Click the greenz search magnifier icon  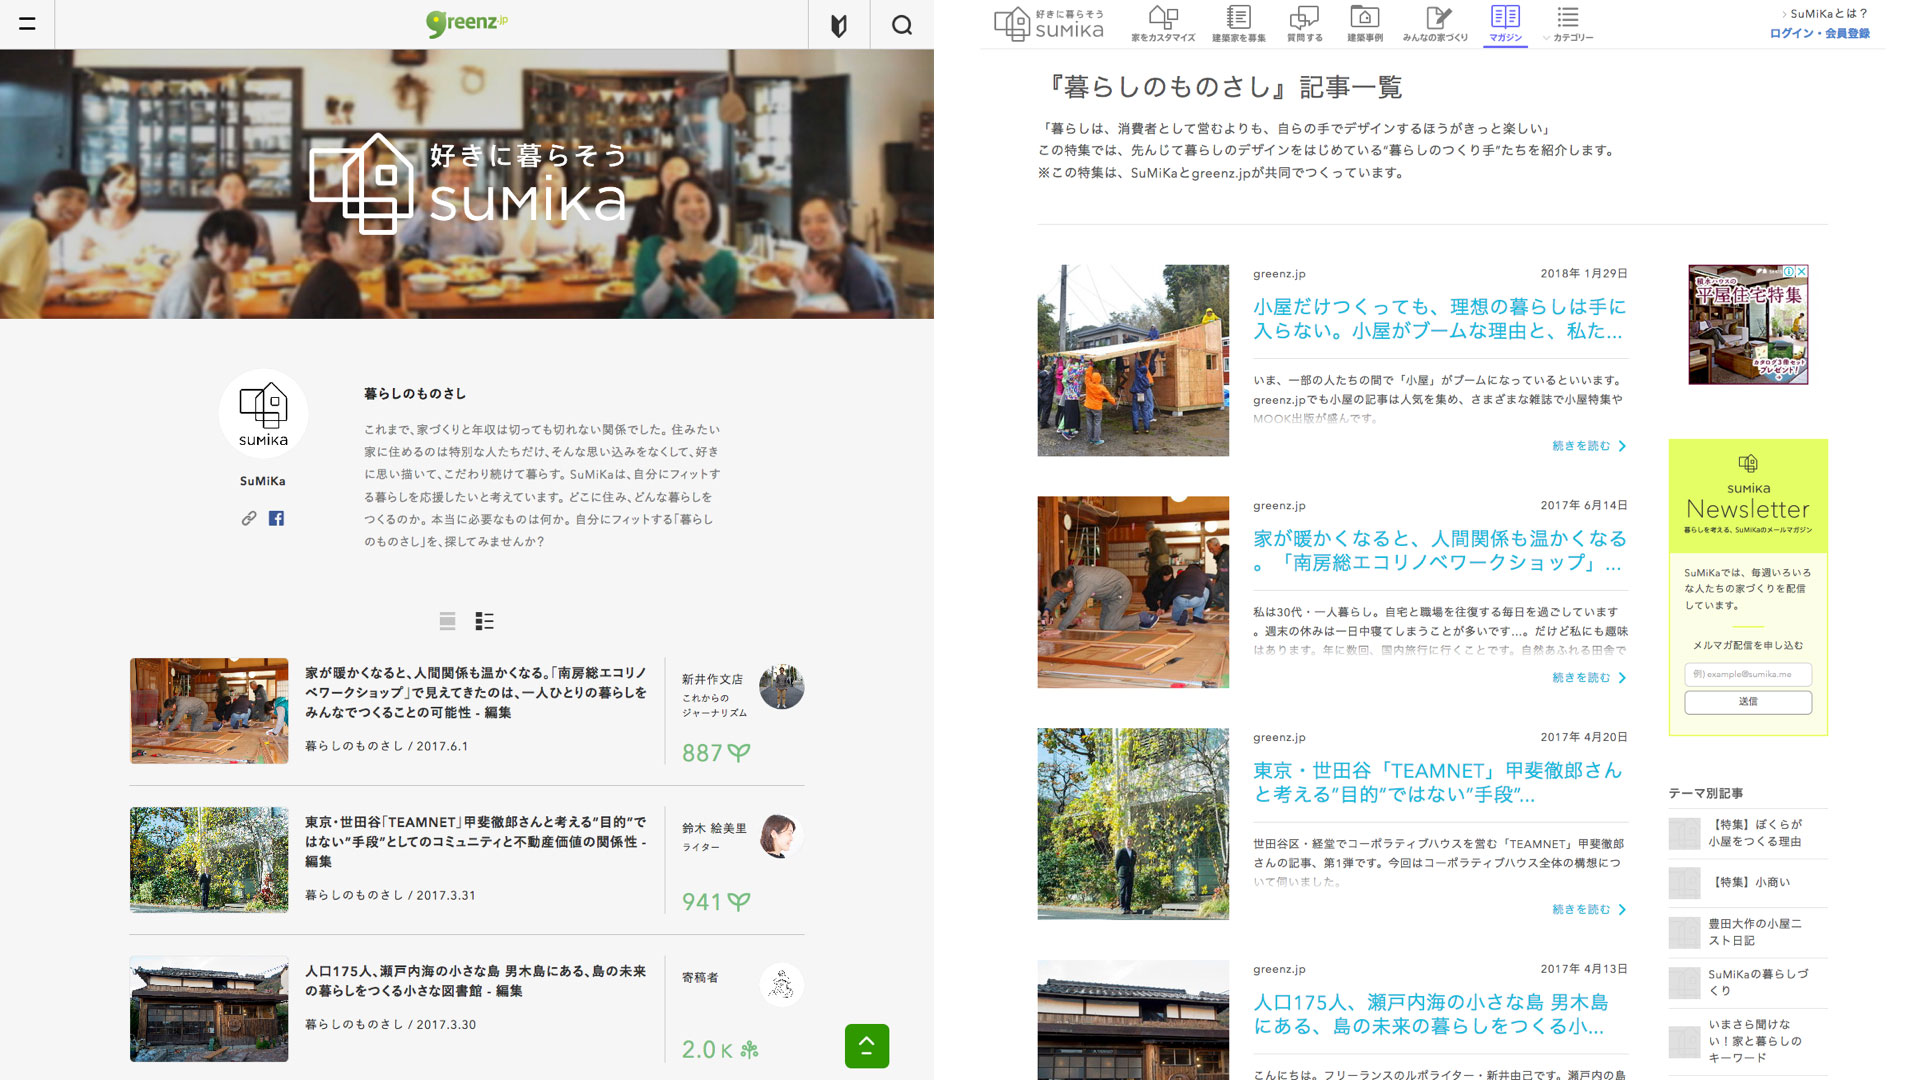coord(901,25)
